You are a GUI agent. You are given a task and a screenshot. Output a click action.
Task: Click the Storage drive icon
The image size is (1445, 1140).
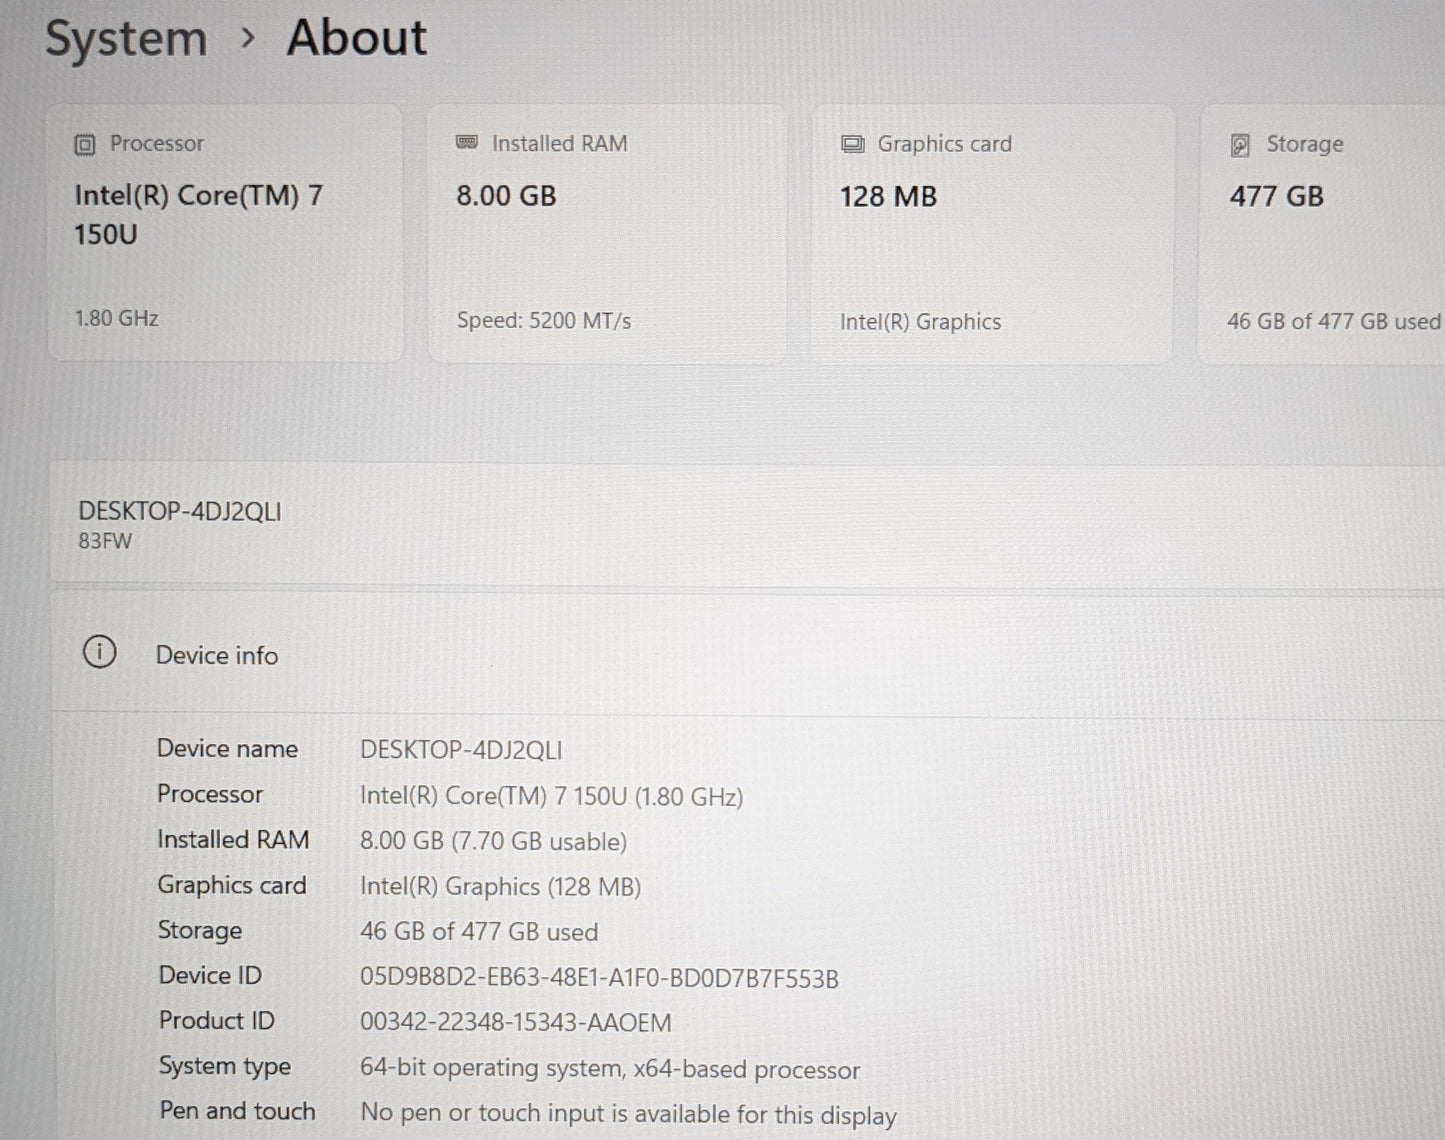(1240, 145)
